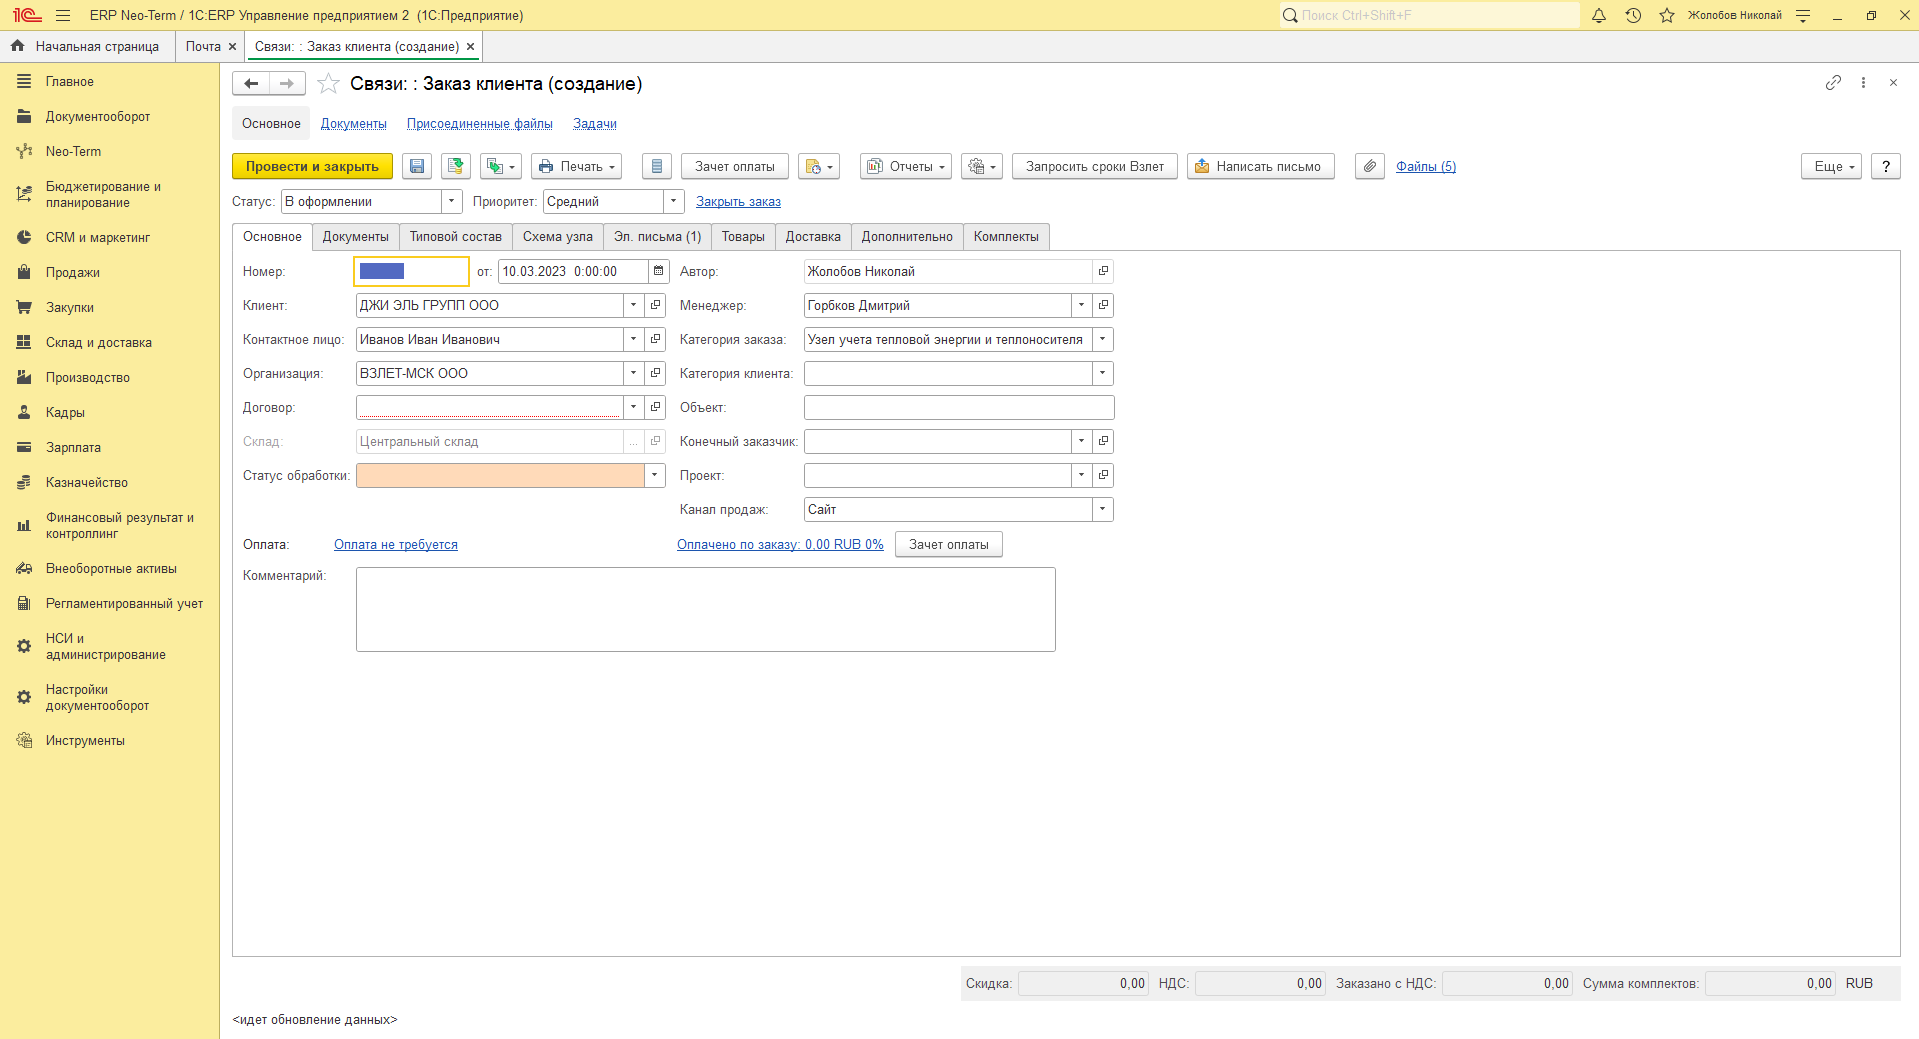The image size is (1919, 1039).
Task: Click the Договор input field
Action: point(489,407)
